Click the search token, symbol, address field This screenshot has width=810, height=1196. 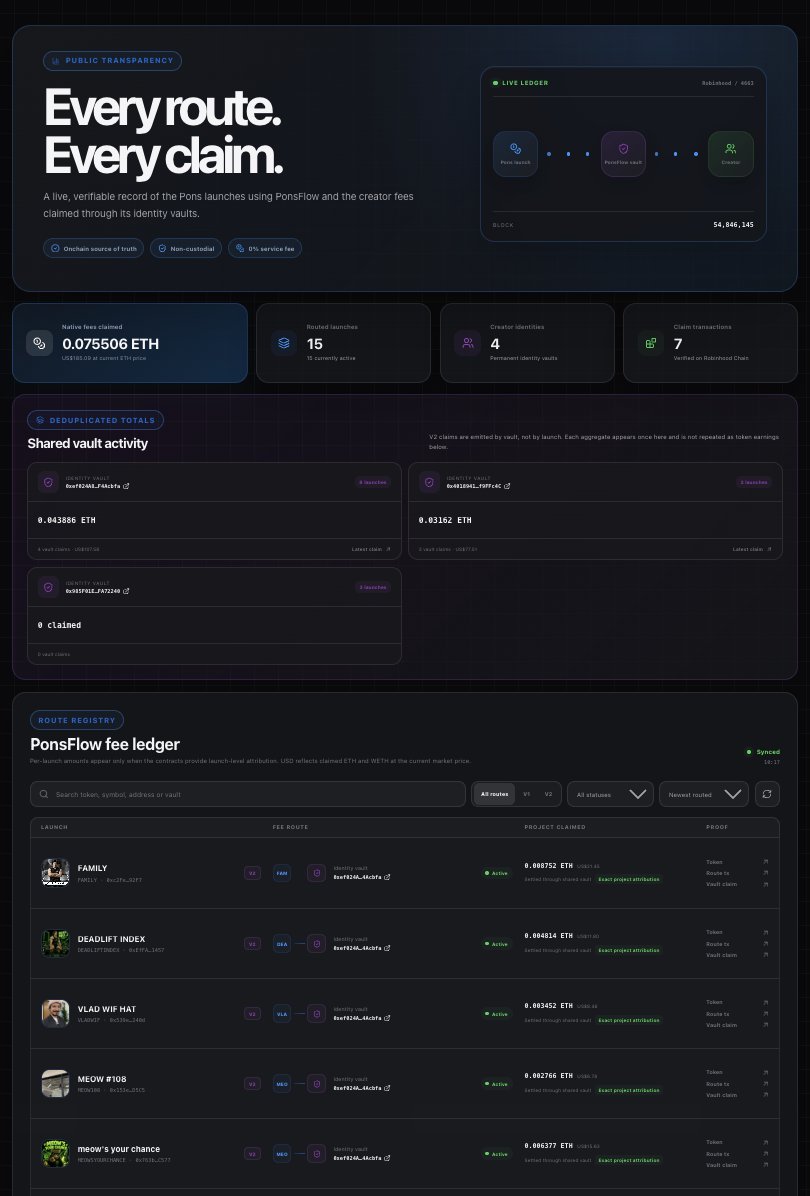click(x=248, y=794)
